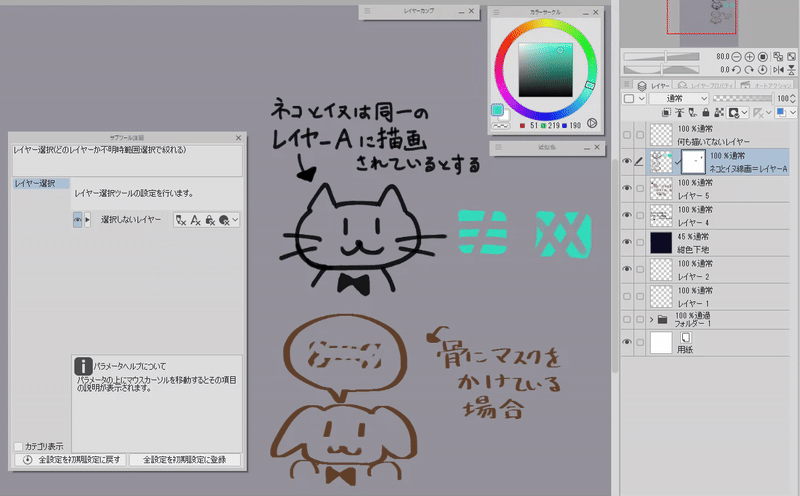
Task: Switch to the レイヤープロパティ tab
Action: pos(705,85)
